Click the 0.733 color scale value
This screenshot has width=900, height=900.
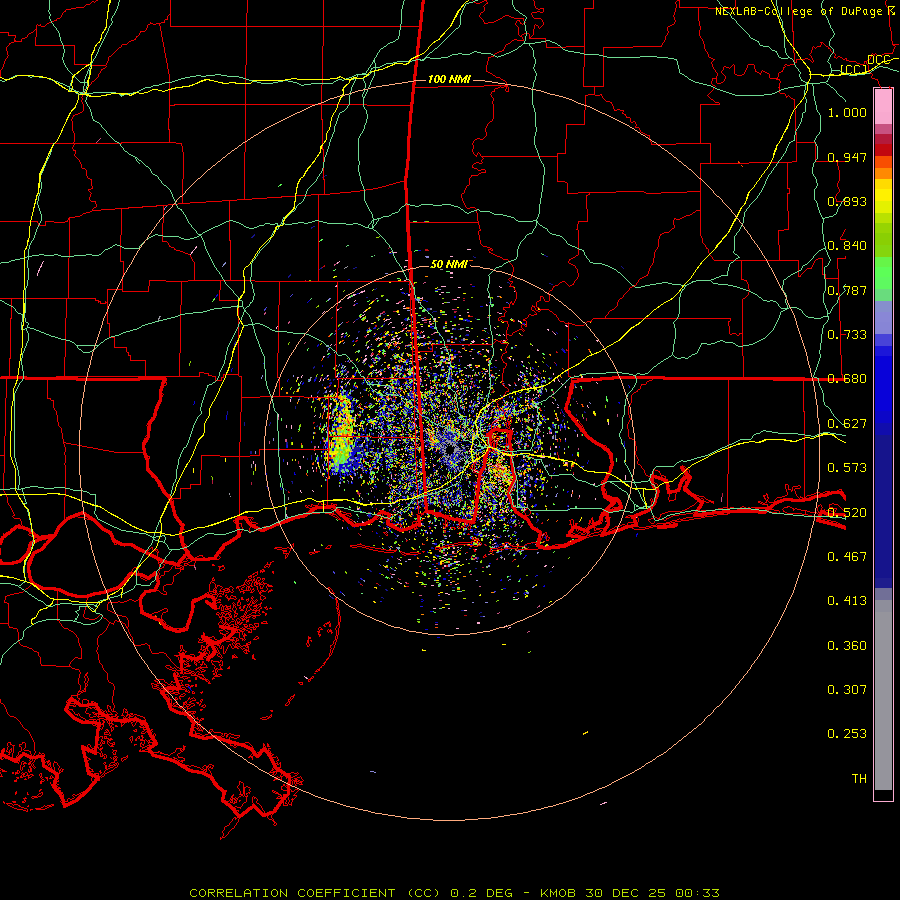(x=847, y=334)
